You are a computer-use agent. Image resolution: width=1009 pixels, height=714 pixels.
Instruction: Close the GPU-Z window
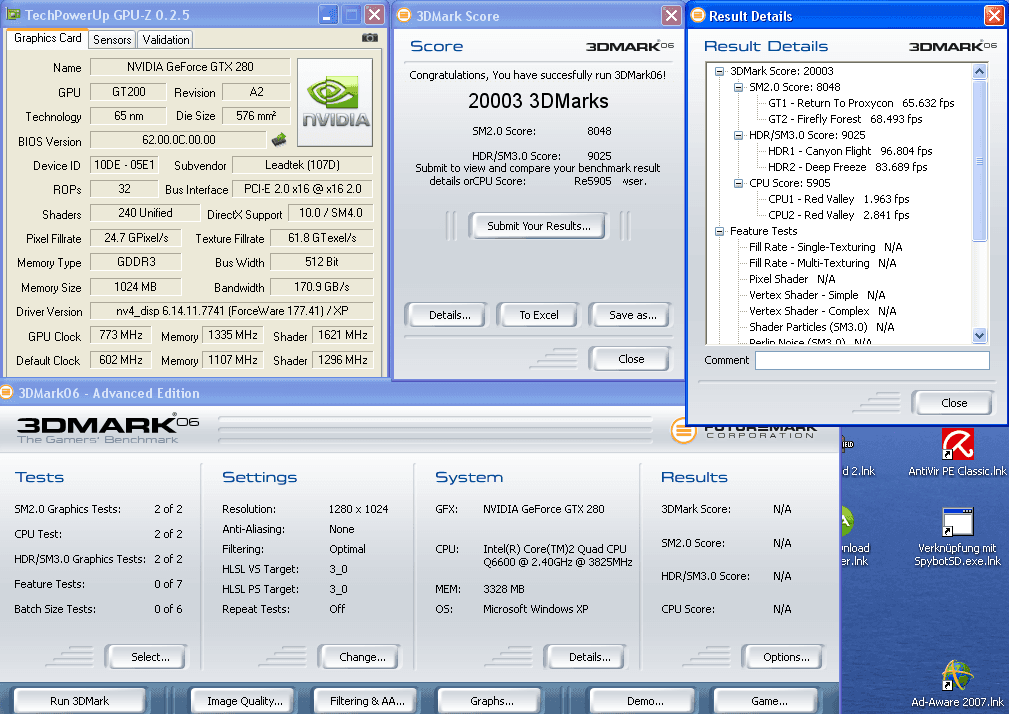coord(375,15)
